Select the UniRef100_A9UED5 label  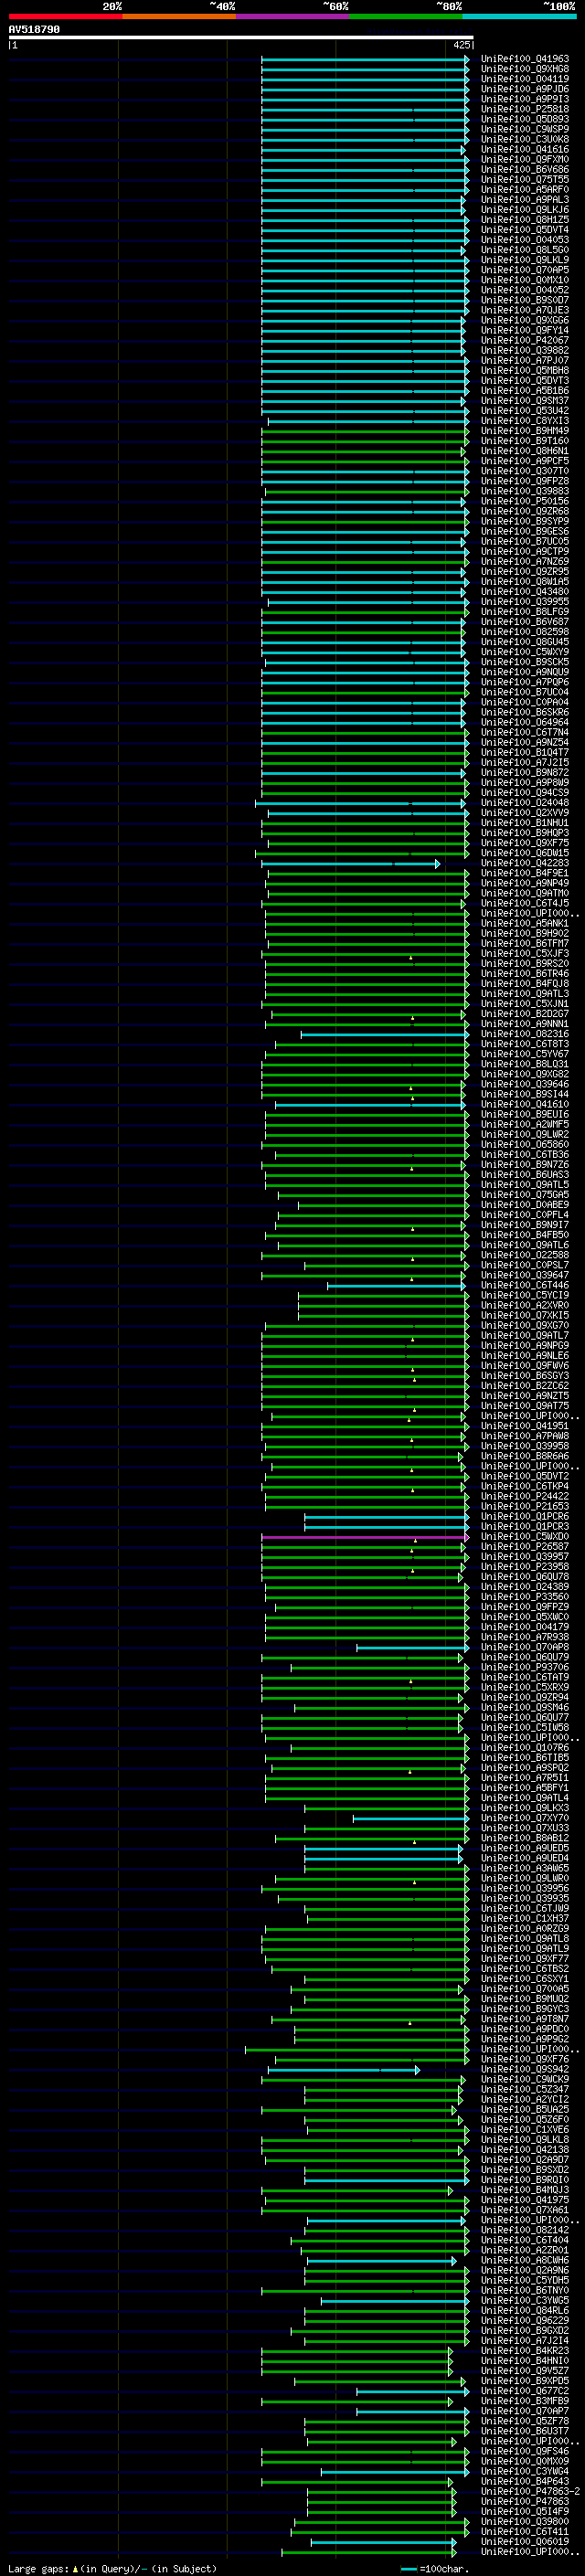(525, 1848)
